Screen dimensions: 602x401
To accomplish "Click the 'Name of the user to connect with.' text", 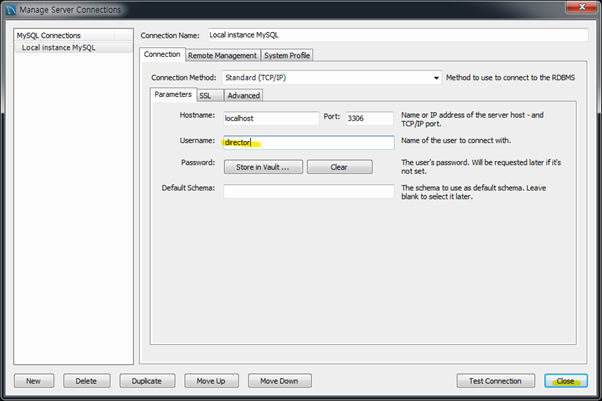I will click(456, 141).
